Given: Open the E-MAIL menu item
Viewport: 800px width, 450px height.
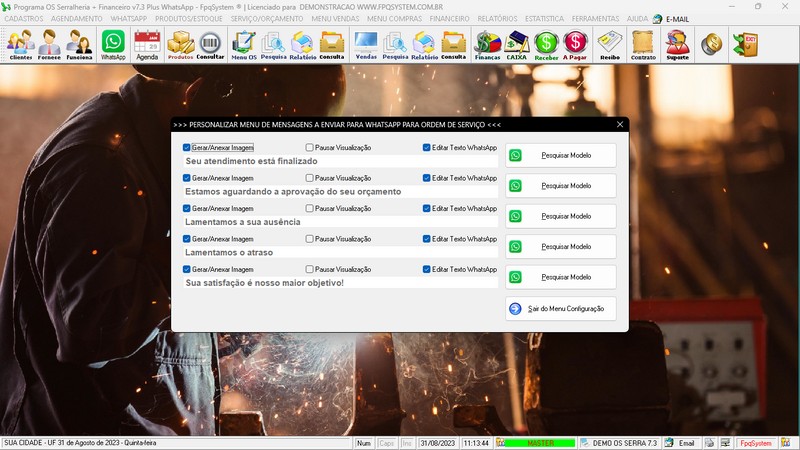Looking at the screenshot, I should click(671, 19).
